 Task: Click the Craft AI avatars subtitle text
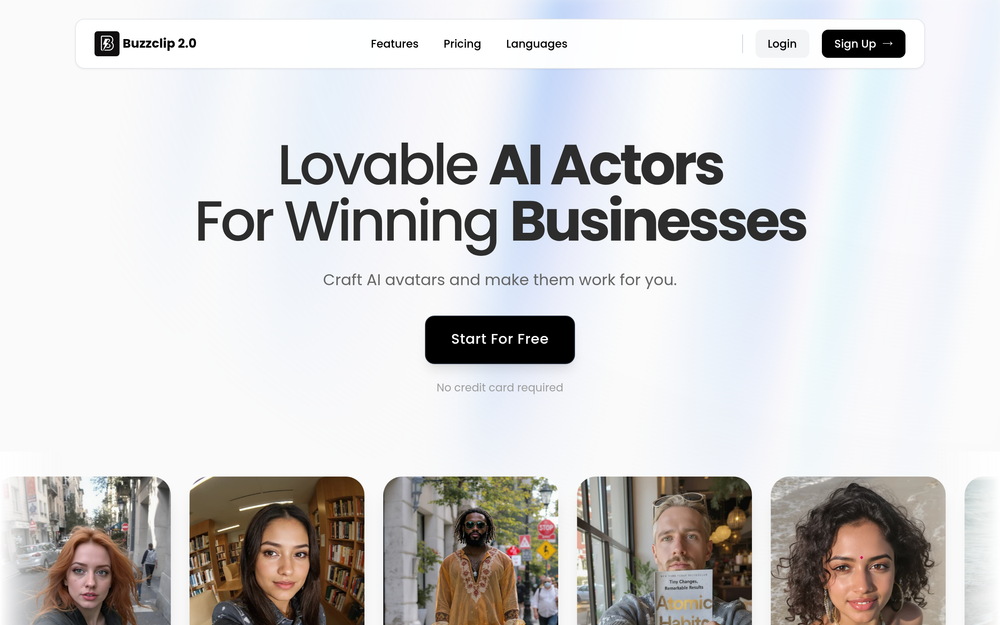499,280
